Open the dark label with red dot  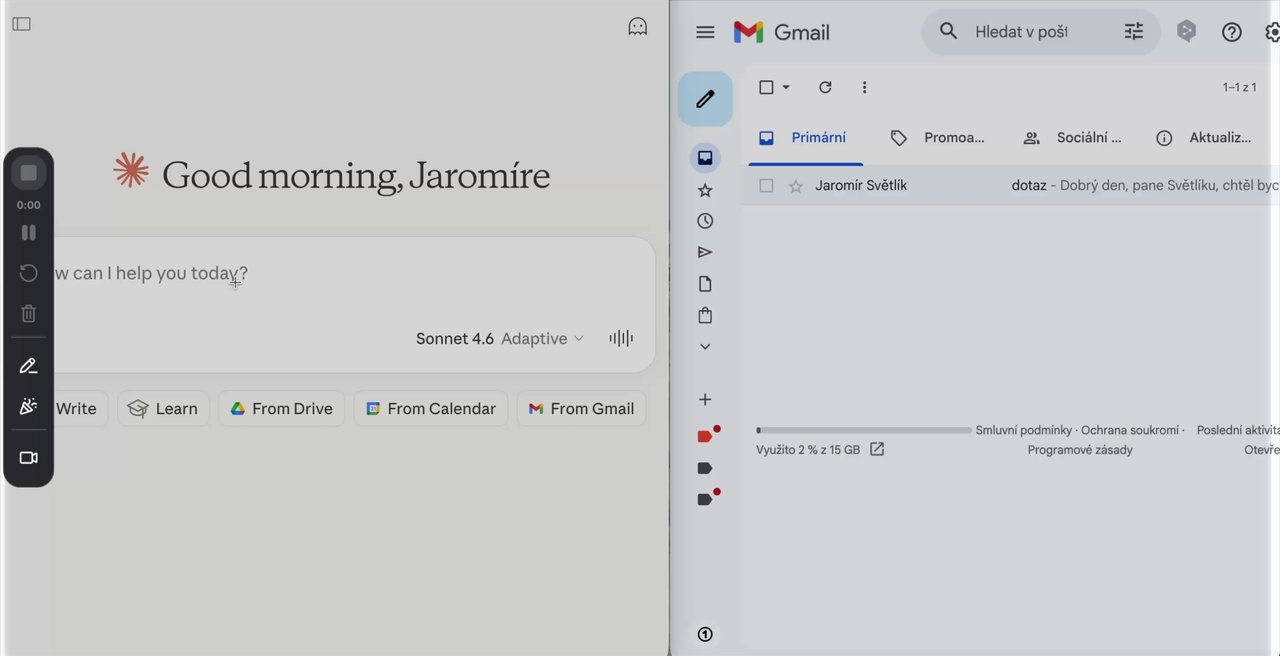pyautogui.click(x=707, y=498)
